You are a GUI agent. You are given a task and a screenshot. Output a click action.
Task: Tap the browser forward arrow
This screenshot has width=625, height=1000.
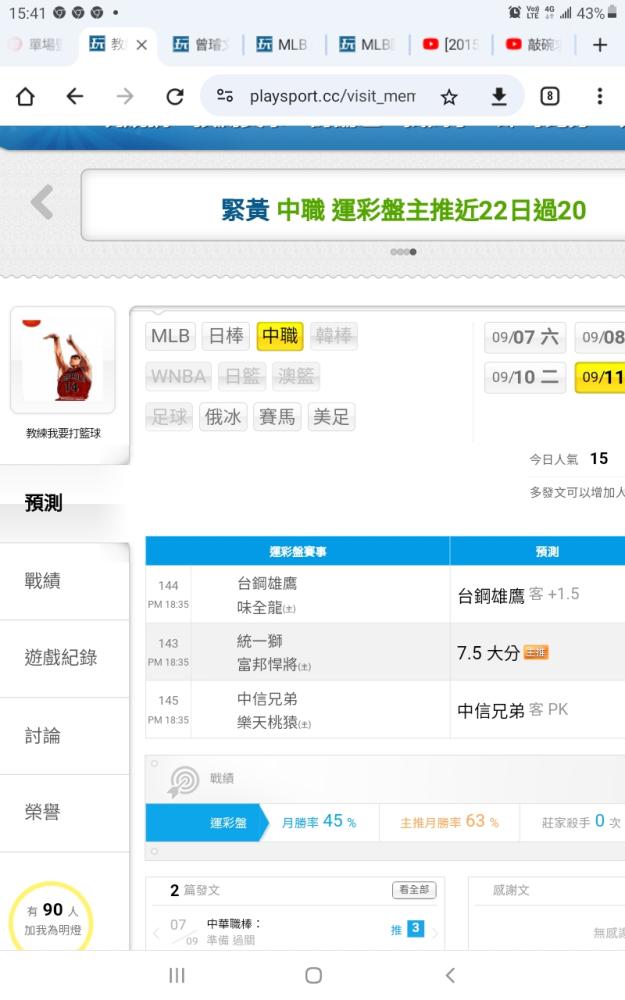click(125, 96)
